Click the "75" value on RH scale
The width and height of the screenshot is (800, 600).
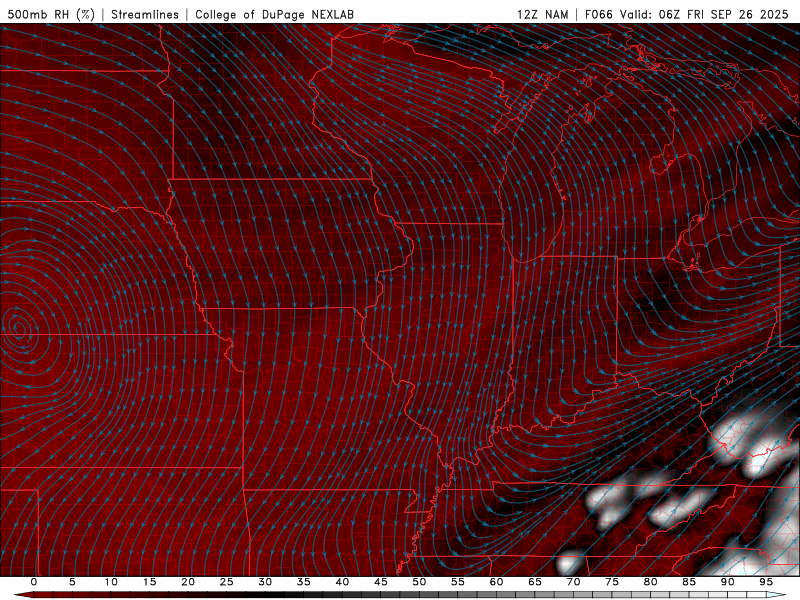tap(612, 582)
